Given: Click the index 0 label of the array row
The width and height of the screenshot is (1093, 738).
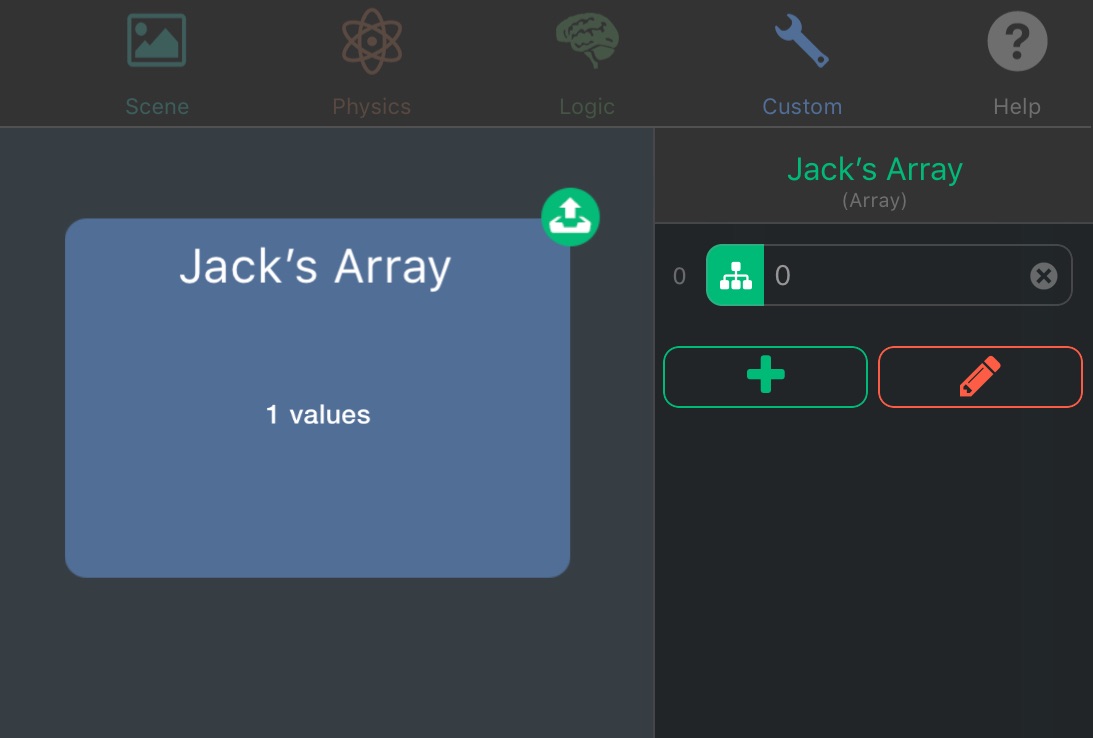Looking at the screenshot, I should pos(680,276).
